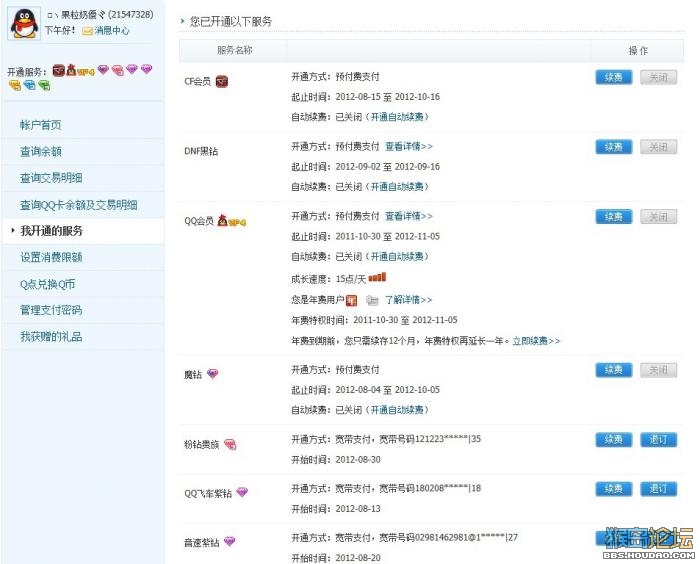Click 续费 button for QQ飞车紫钻

(613, 489)
